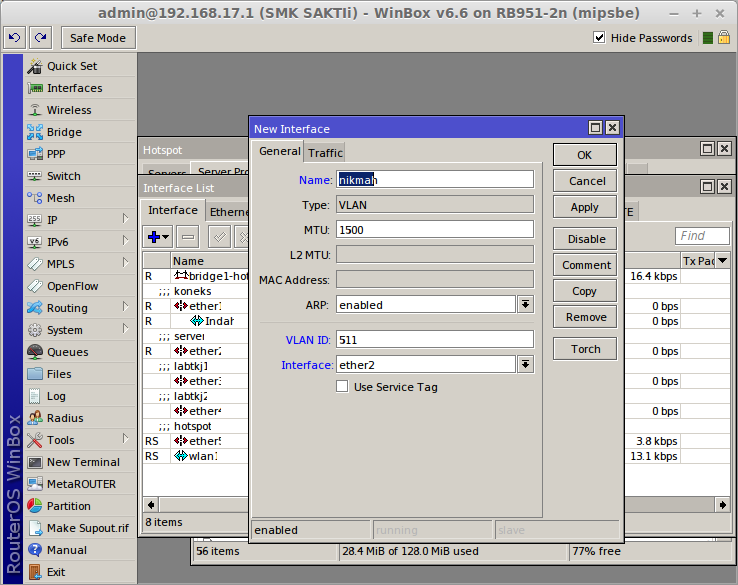This screenshot has width=738, height=585.
Task: Open the column chooser dropdown beside Tx Pac
Action: tap(722, 261)
